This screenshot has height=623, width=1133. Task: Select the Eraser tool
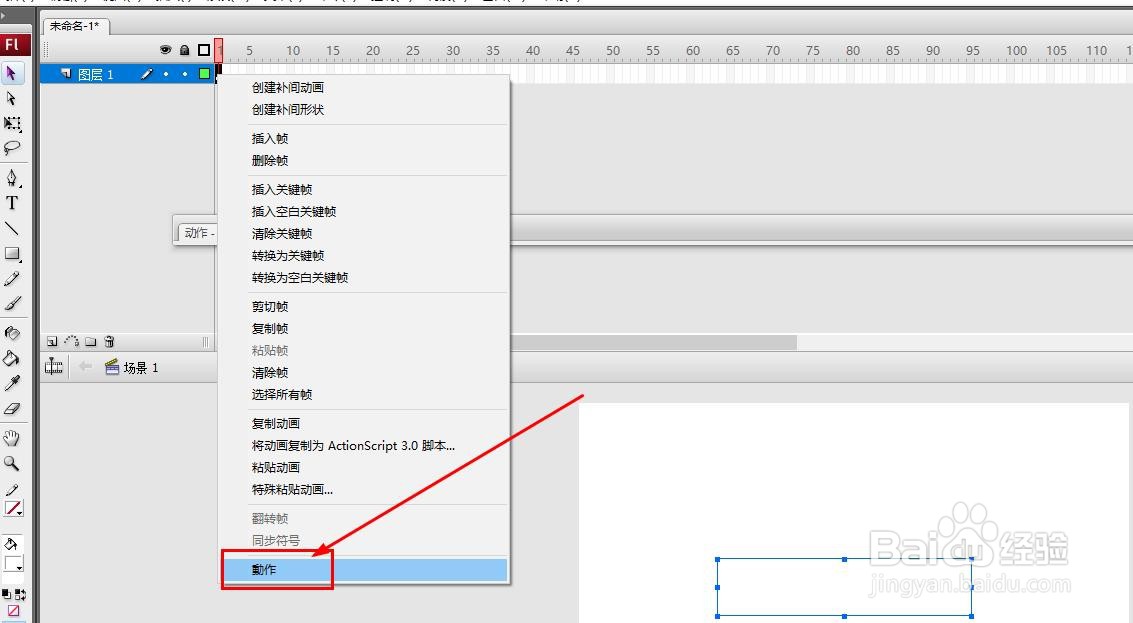pyautogui.click(x=12, y=408)
